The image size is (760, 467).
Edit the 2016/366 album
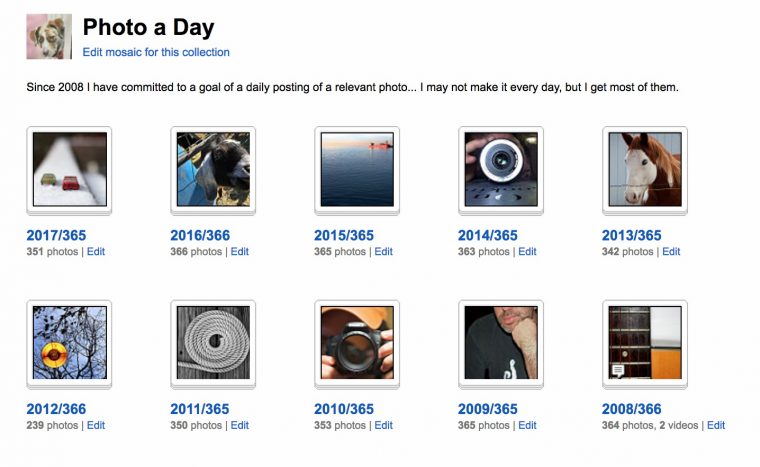pyautogui.click(x=239, y=252)
